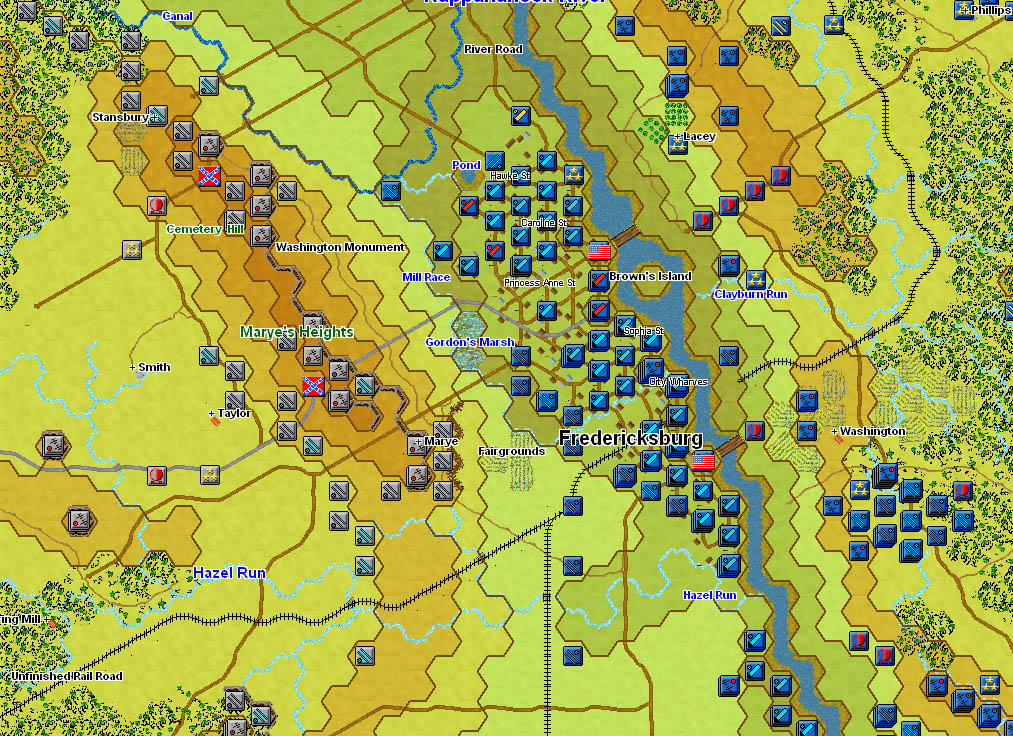Click the Pond label
Screen dimensions: 1013x736
tap(466, 165)
